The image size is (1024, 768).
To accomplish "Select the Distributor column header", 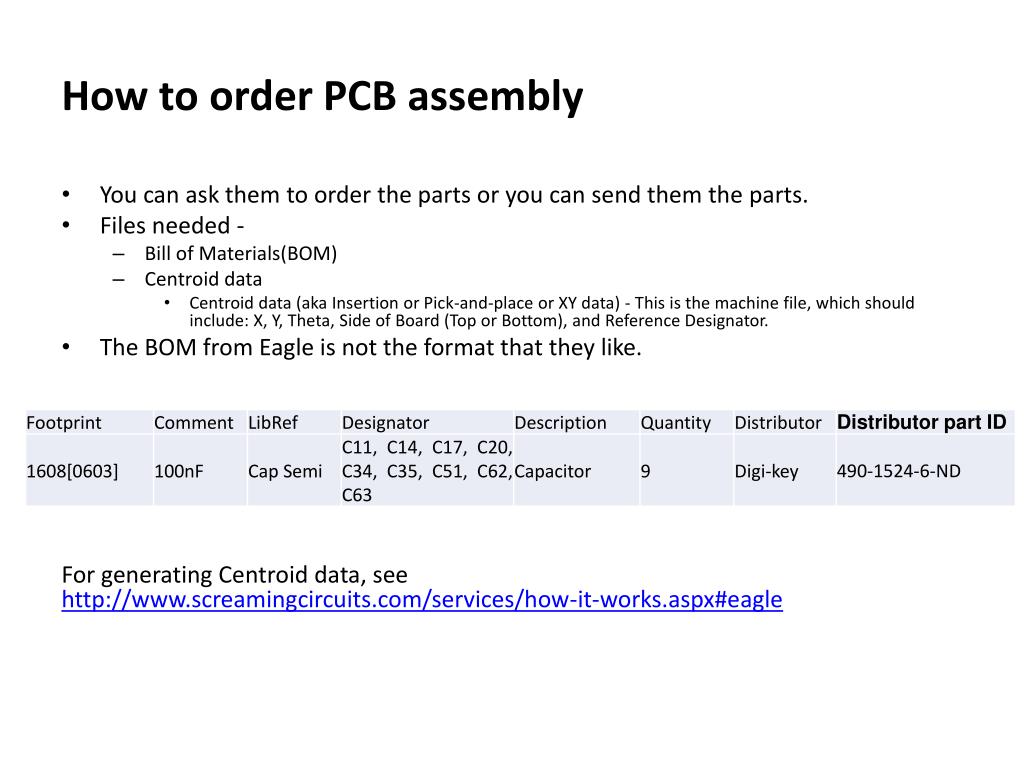I will (x=778, y=423).
